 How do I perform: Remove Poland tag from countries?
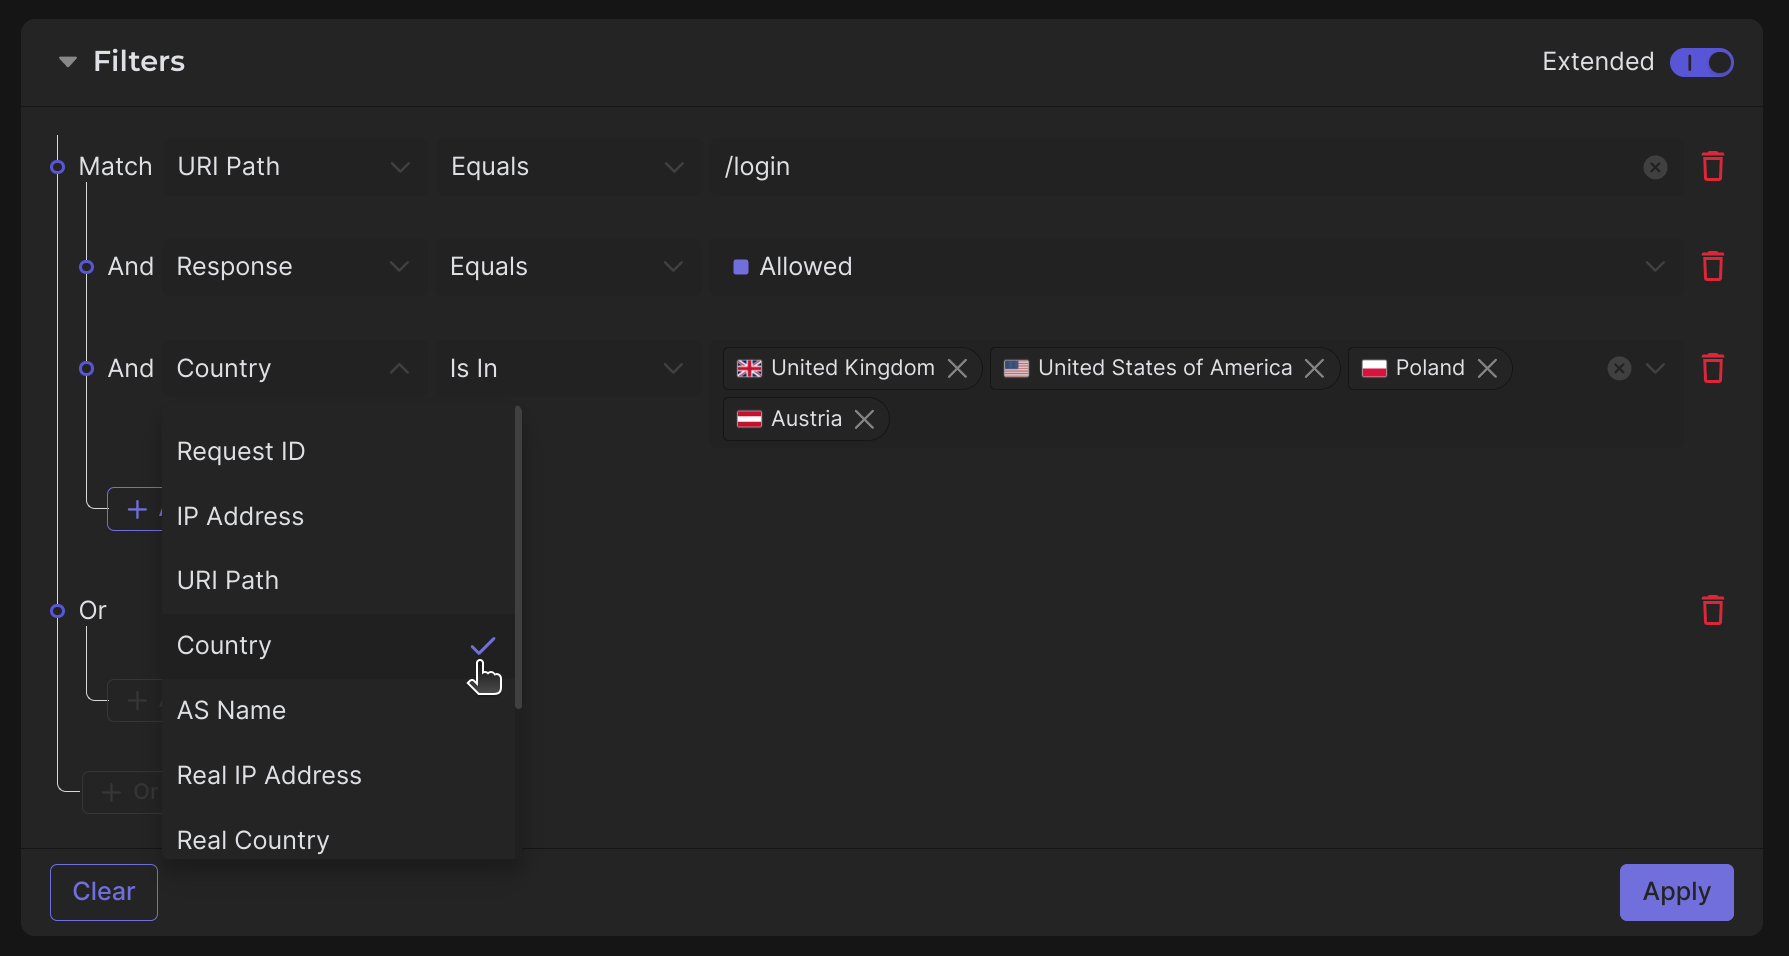1487,368
